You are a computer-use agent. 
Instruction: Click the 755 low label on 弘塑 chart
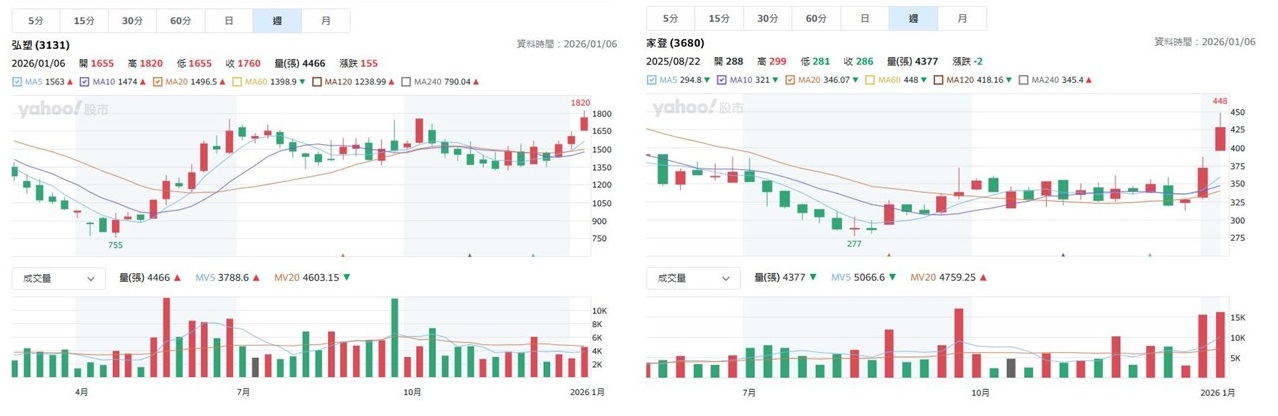click(116, 244)
